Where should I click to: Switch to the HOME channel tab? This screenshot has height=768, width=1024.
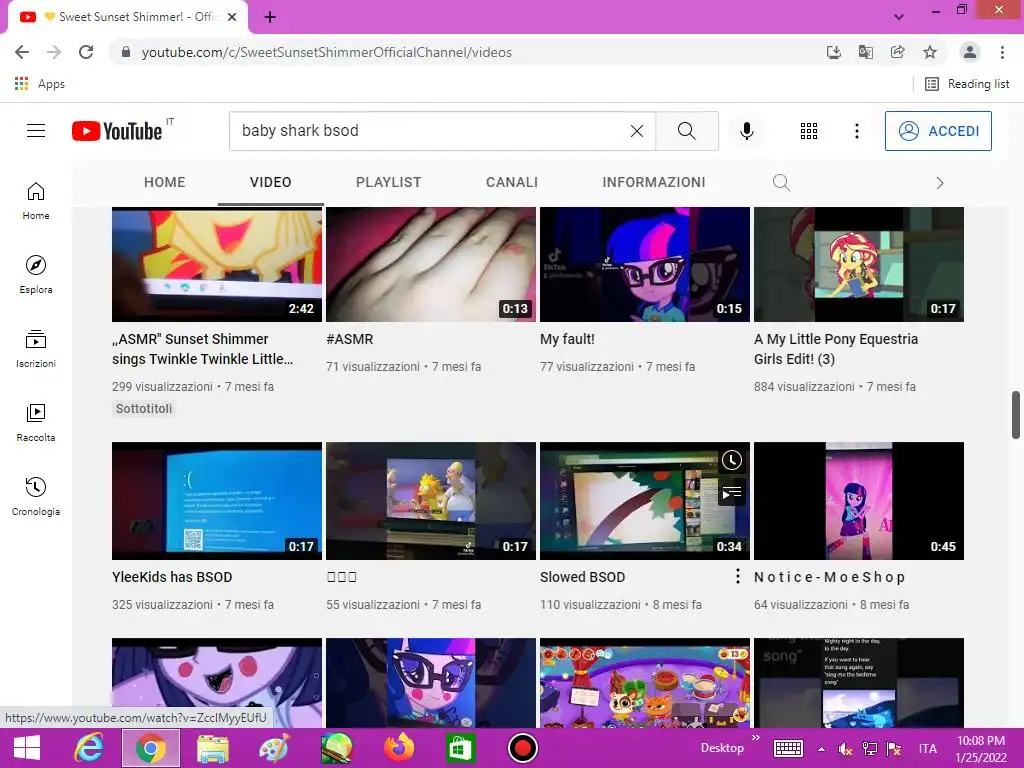click(165, 182)
